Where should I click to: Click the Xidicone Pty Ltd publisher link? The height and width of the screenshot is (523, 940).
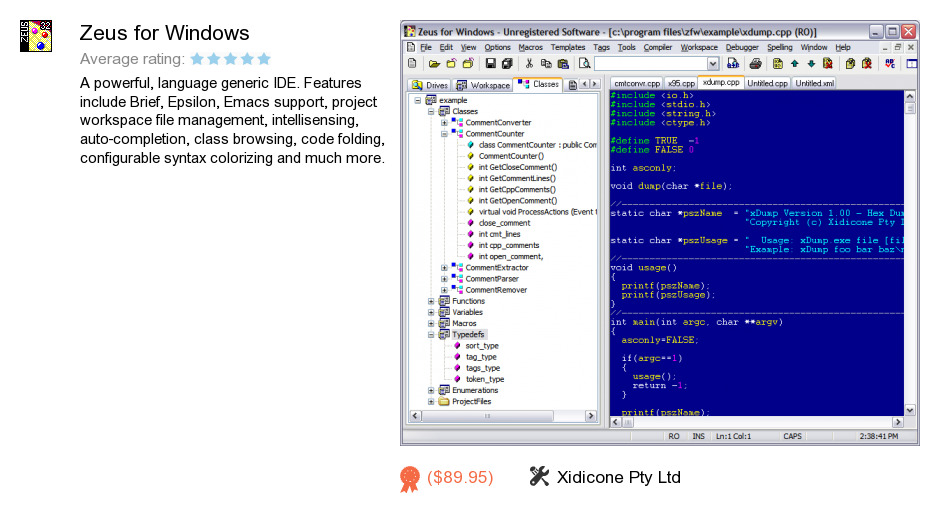tap(619, 477)
